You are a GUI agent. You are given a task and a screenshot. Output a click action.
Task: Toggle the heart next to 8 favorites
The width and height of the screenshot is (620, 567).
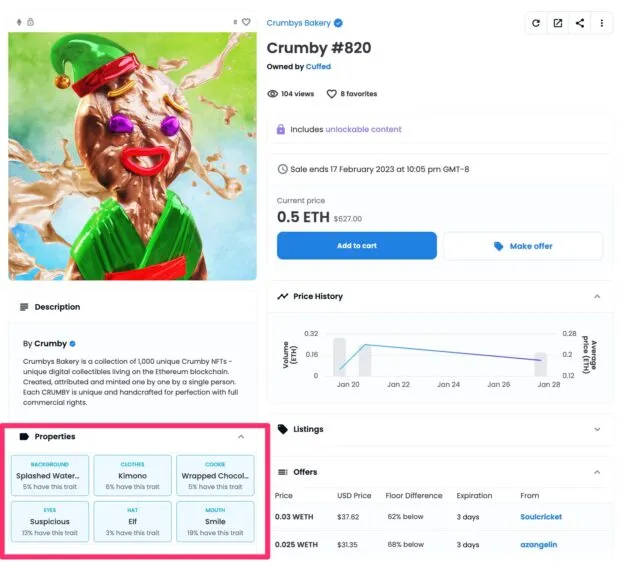click(x=332, y=94)
